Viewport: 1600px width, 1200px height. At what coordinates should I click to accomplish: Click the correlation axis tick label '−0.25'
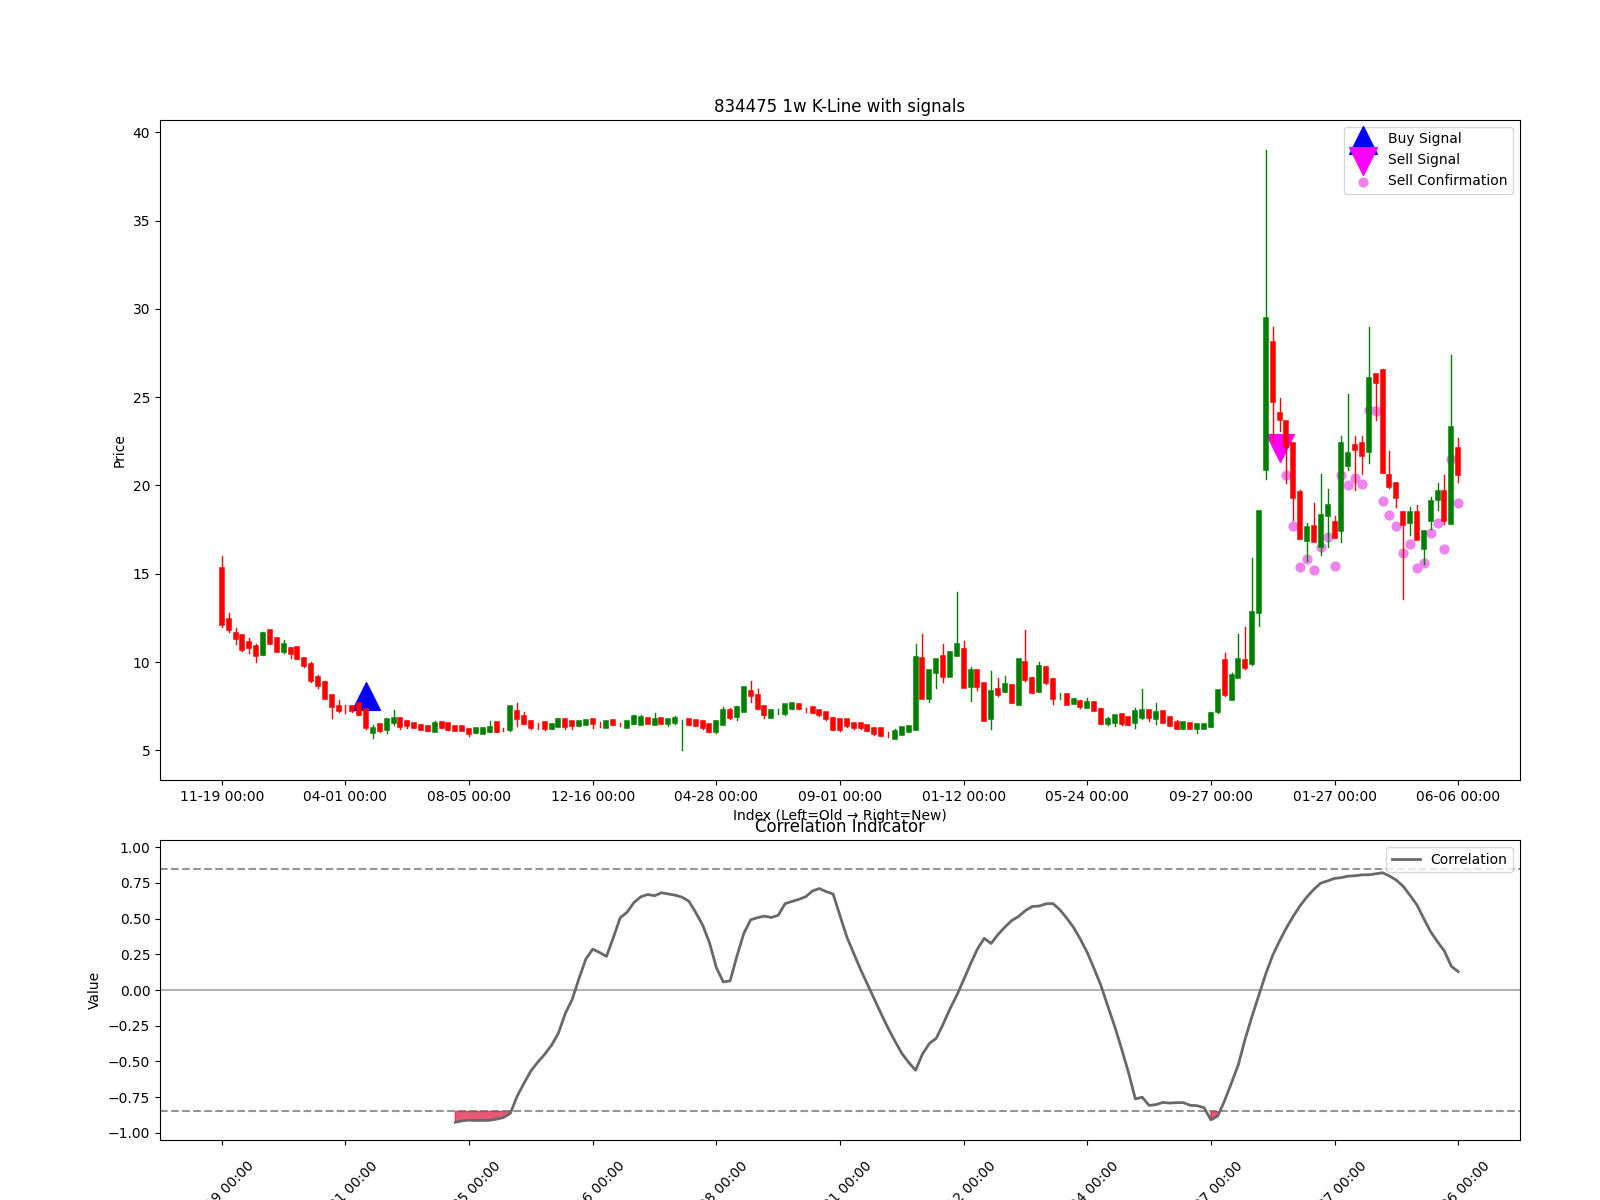tap(130, 1027)
